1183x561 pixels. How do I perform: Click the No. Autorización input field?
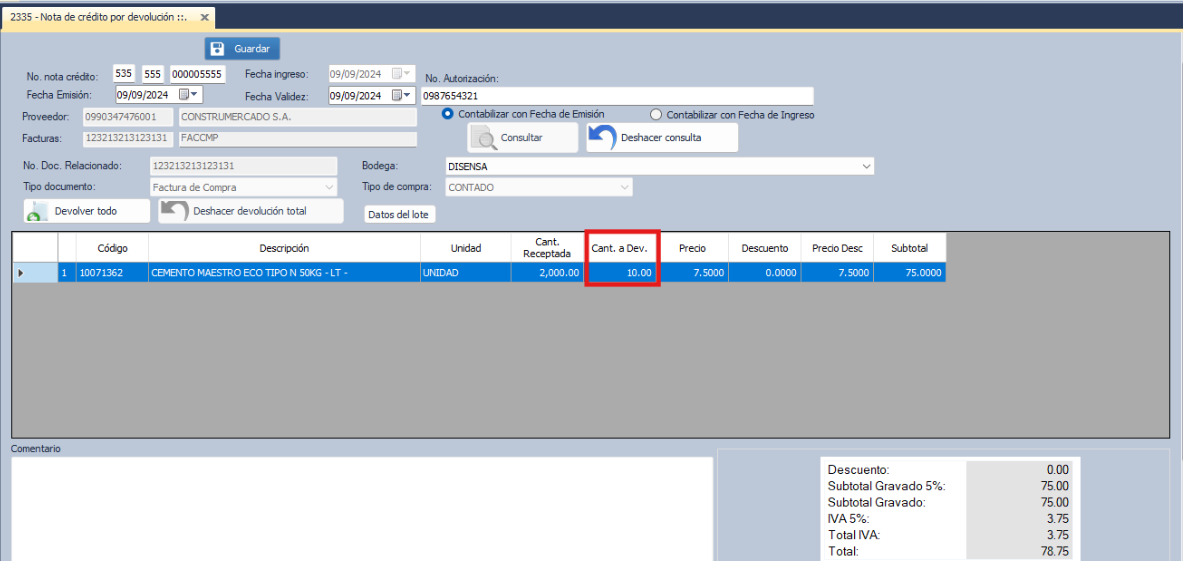coord(617,96)
